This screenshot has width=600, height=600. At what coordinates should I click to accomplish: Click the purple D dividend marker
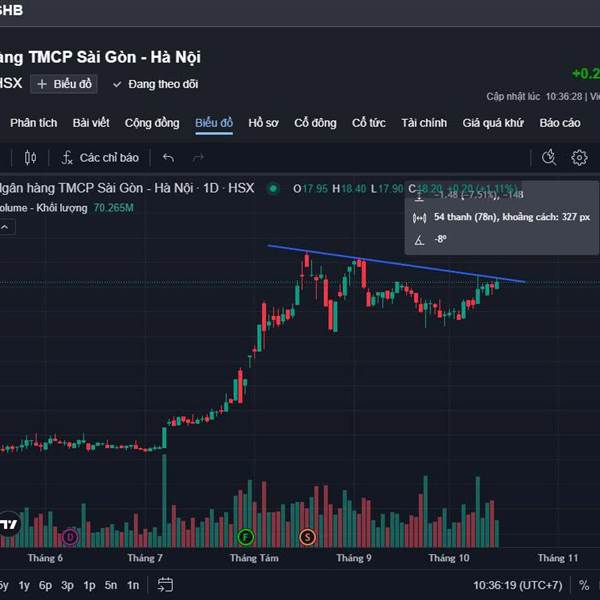[x=70, y=537]
